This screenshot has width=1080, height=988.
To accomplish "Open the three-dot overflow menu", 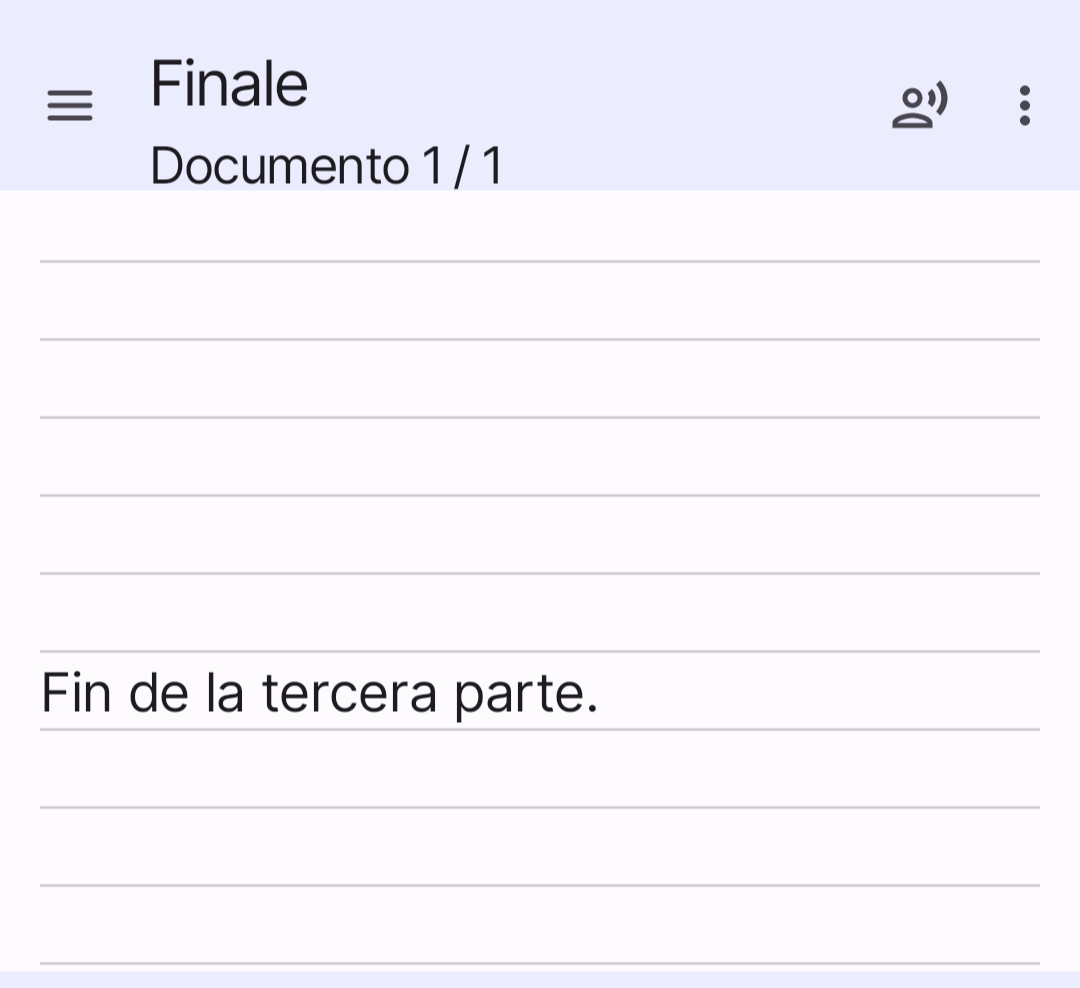I will coord(1024,105).
